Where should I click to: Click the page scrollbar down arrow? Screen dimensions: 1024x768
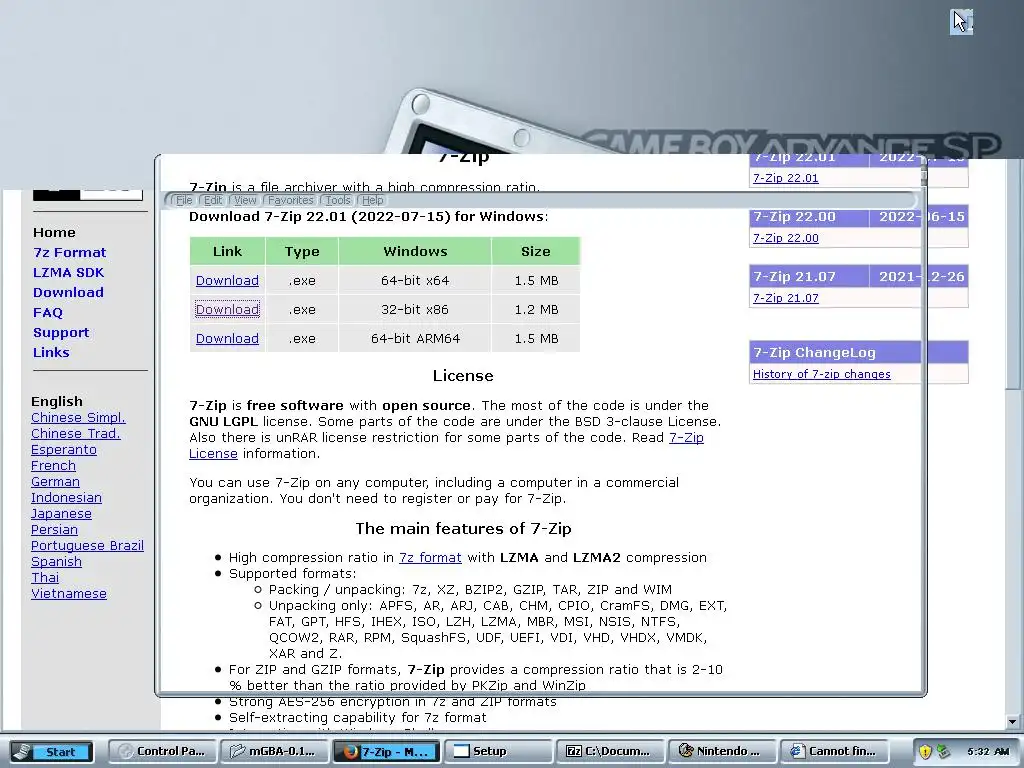pos(1013,722)
